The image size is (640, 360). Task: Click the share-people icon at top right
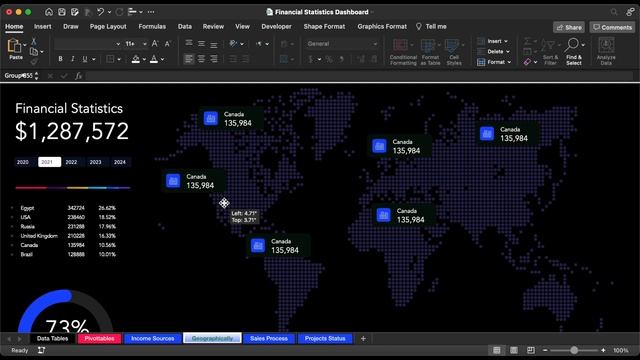(x=630, y=12)
